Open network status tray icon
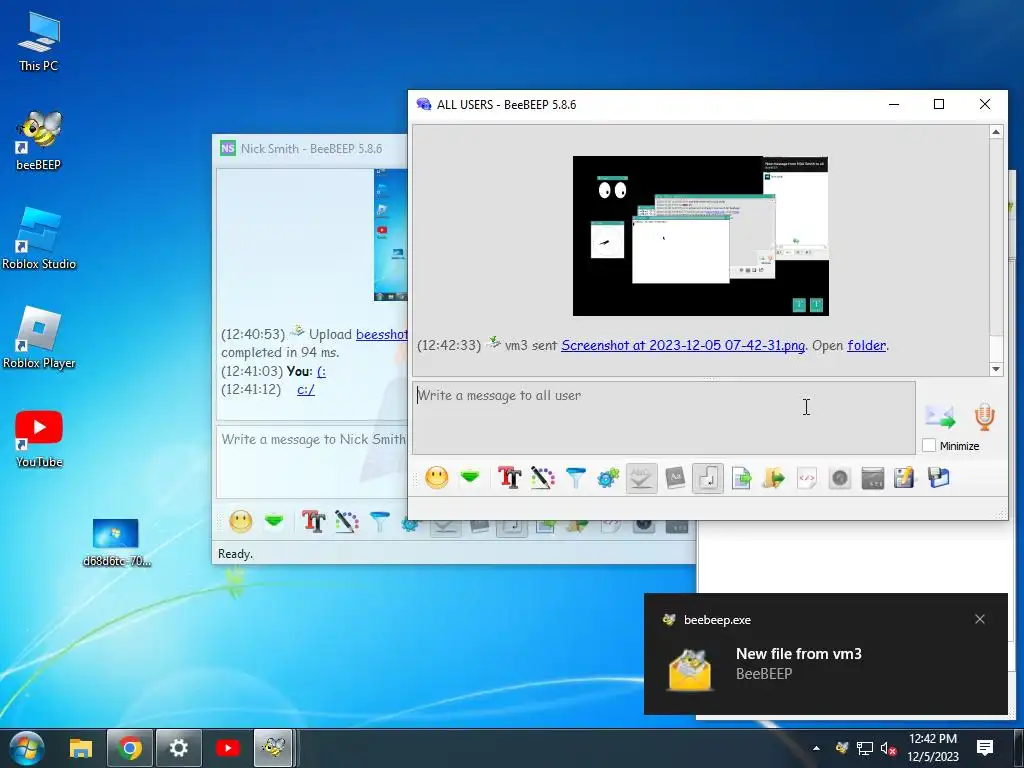The height and width of the screenshot is (768, 1024). (865, 748)
